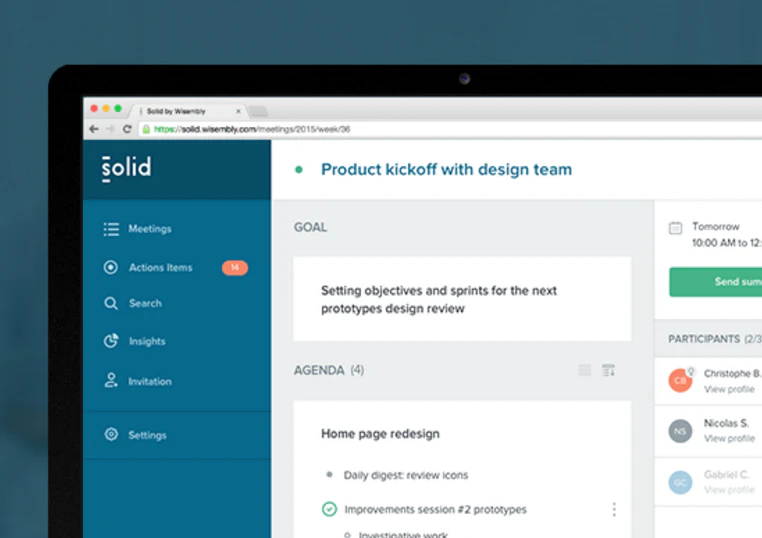
Task: Click the Search magnifier icon
Action: pos(111,303)
